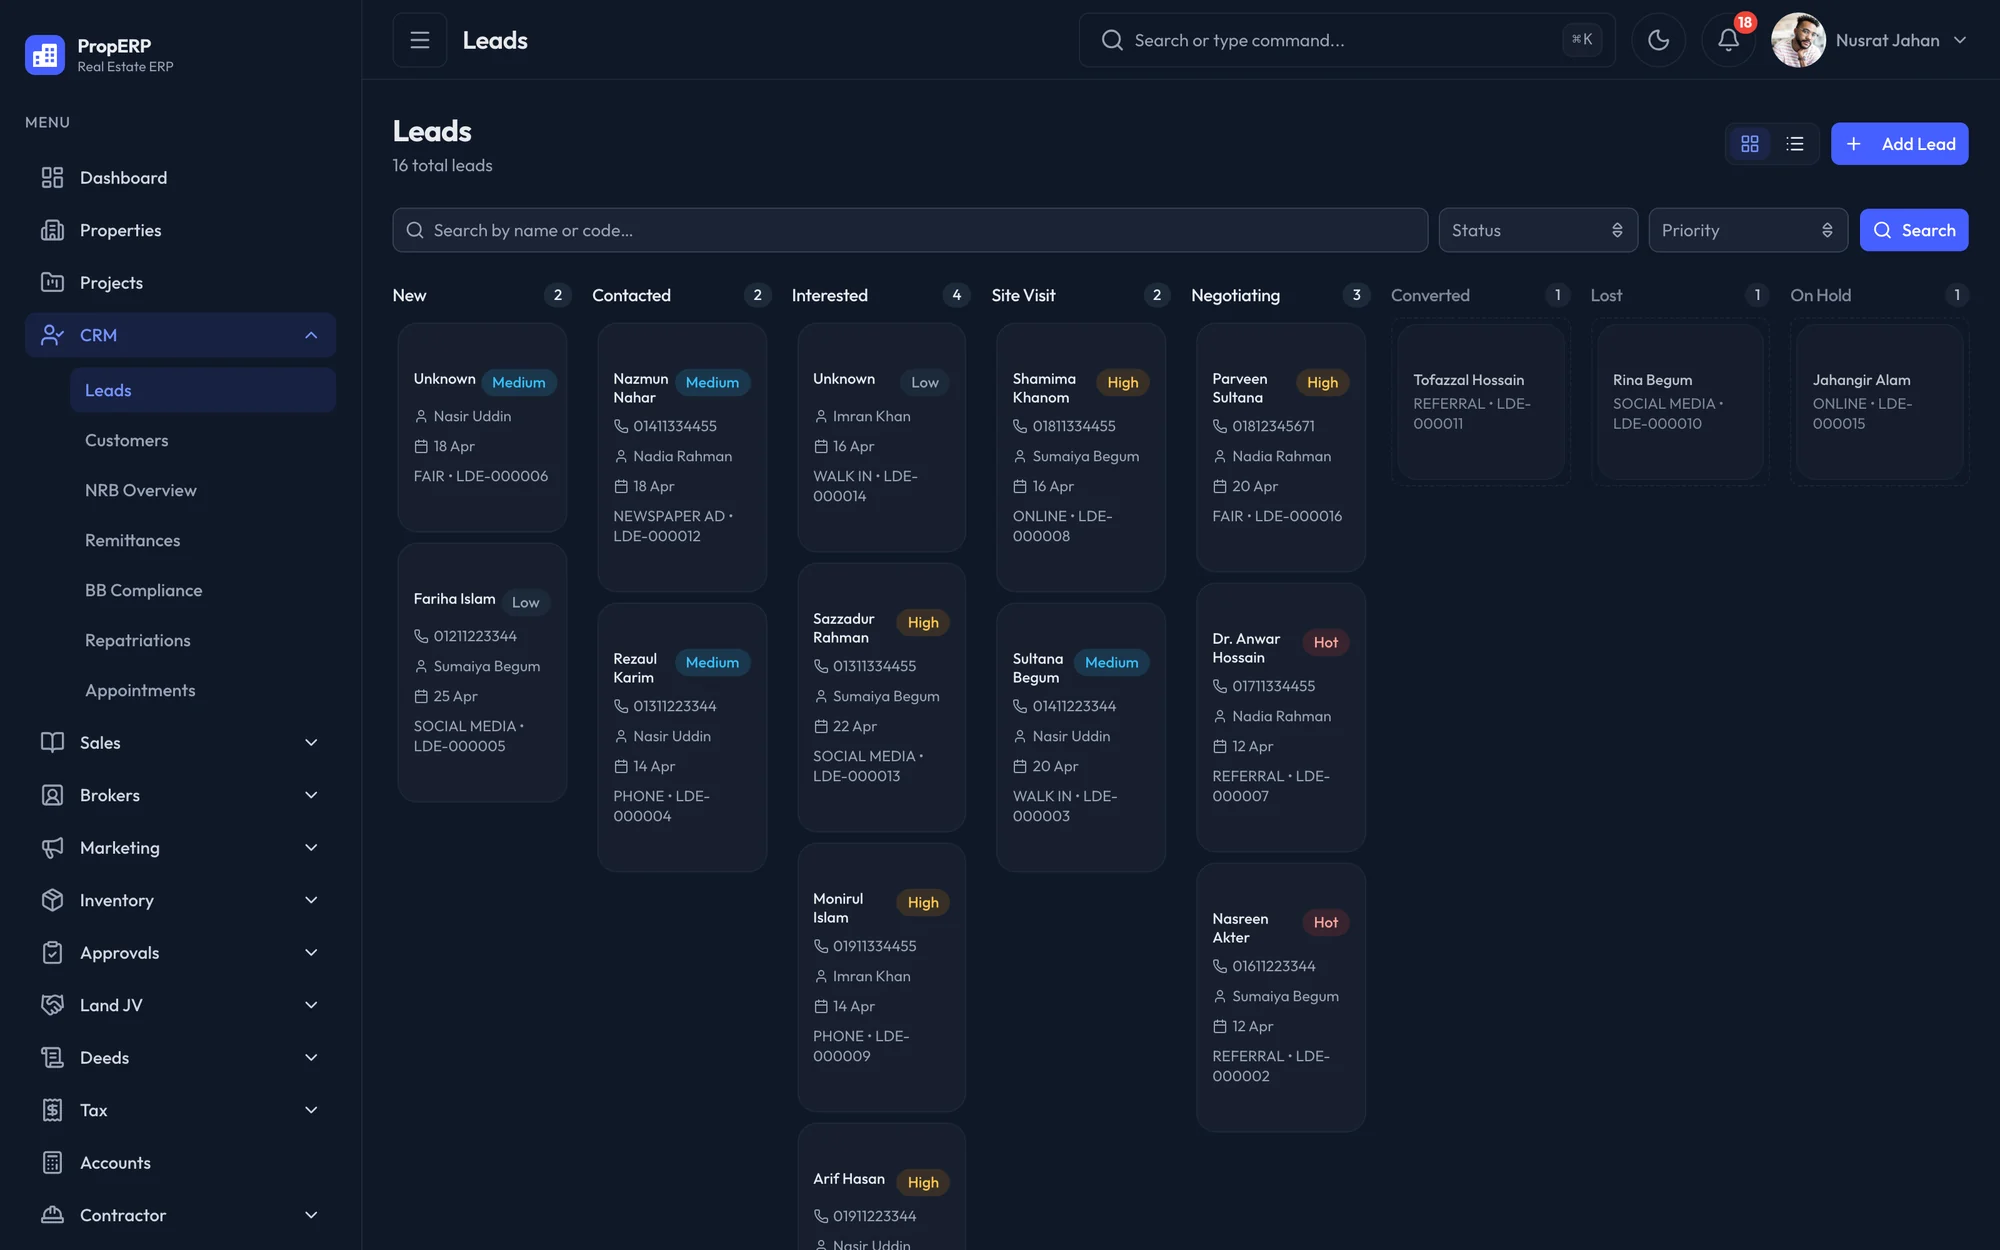The width and height of the screenshot is (2000, 1250).
Task: Open user menu chevron beside Nusrat Jahan
Action: point(1960,40)
